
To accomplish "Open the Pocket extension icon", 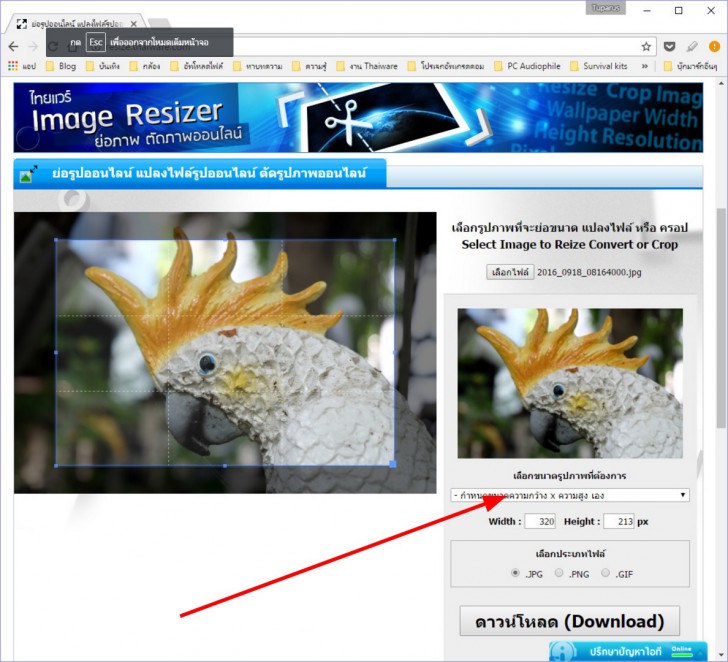I will click(669, 46).
